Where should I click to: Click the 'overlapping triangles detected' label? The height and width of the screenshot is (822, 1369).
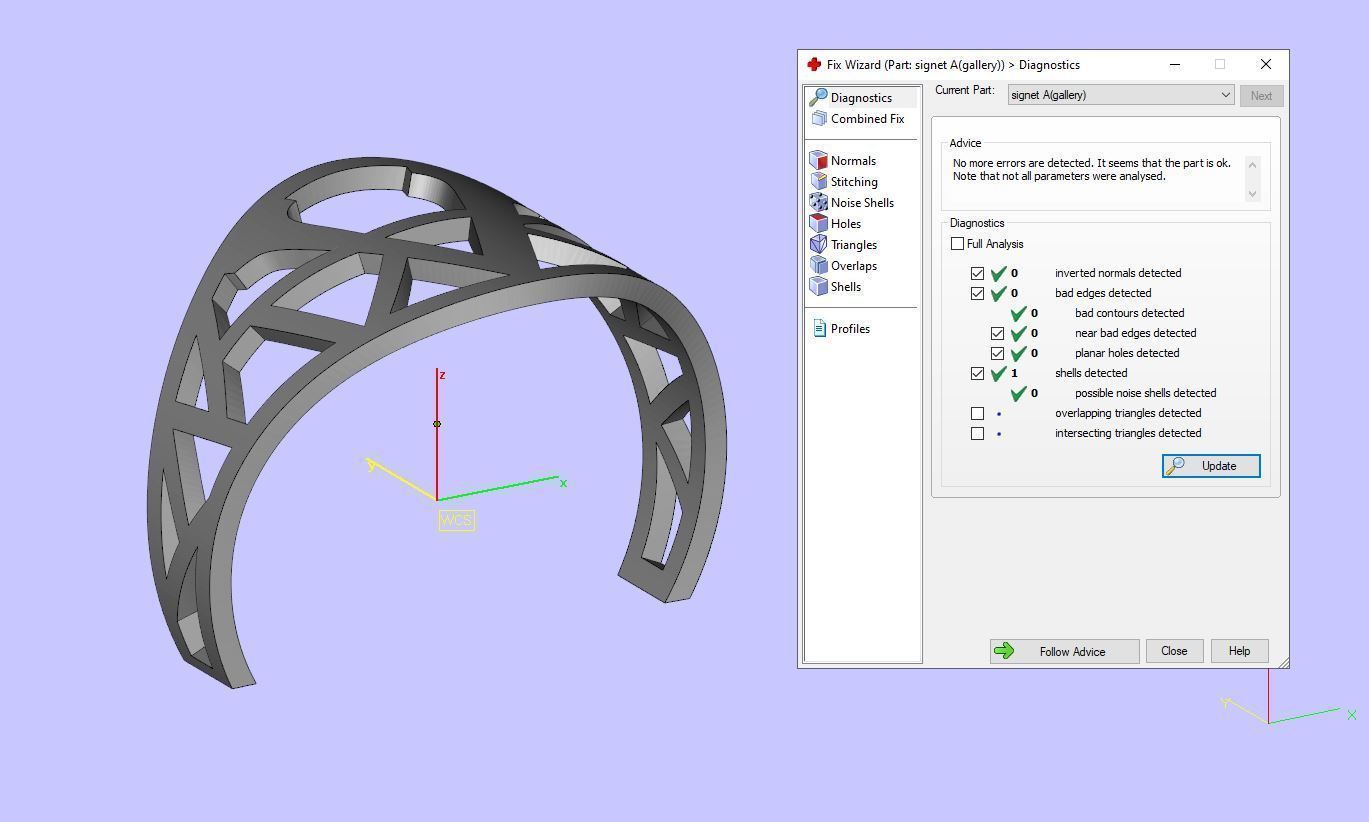pyautogui.click(x=1128, y=413)
